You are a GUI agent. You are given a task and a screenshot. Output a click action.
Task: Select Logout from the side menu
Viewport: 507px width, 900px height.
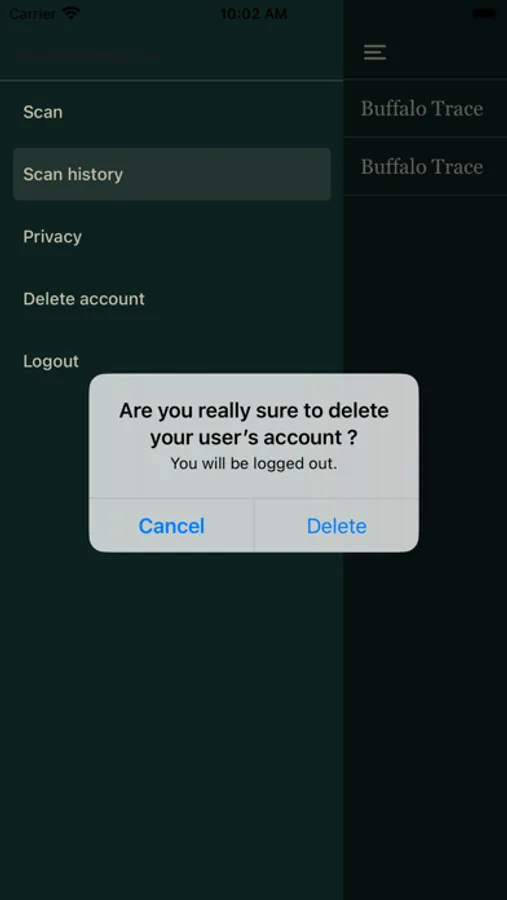[x=172, y=361]
